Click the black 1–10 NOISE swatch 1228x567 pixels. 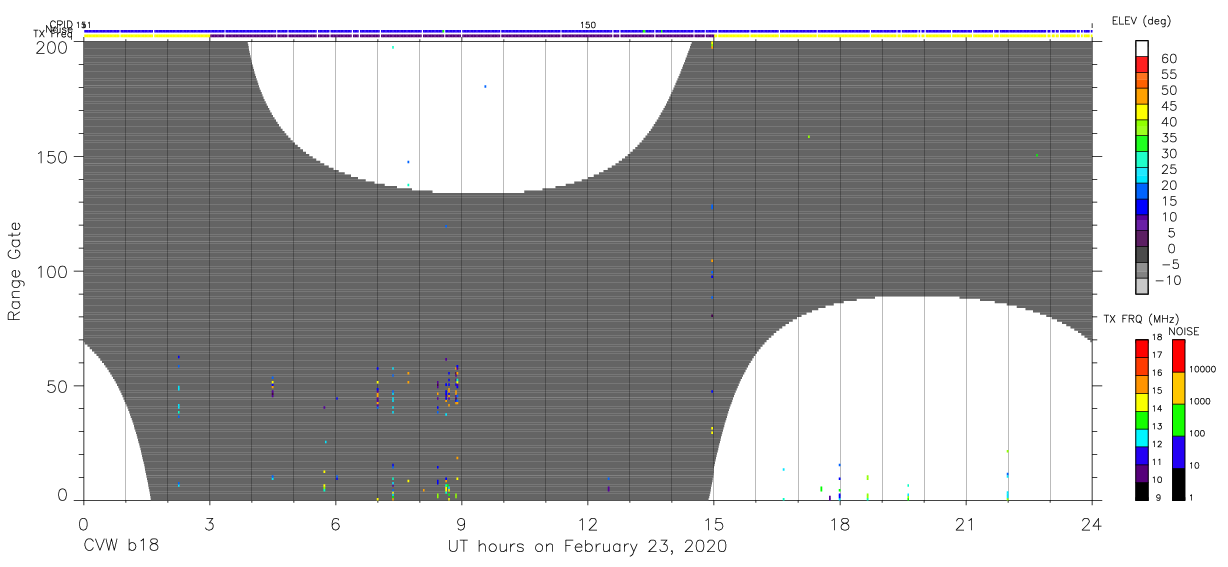tap(1178, 482)
